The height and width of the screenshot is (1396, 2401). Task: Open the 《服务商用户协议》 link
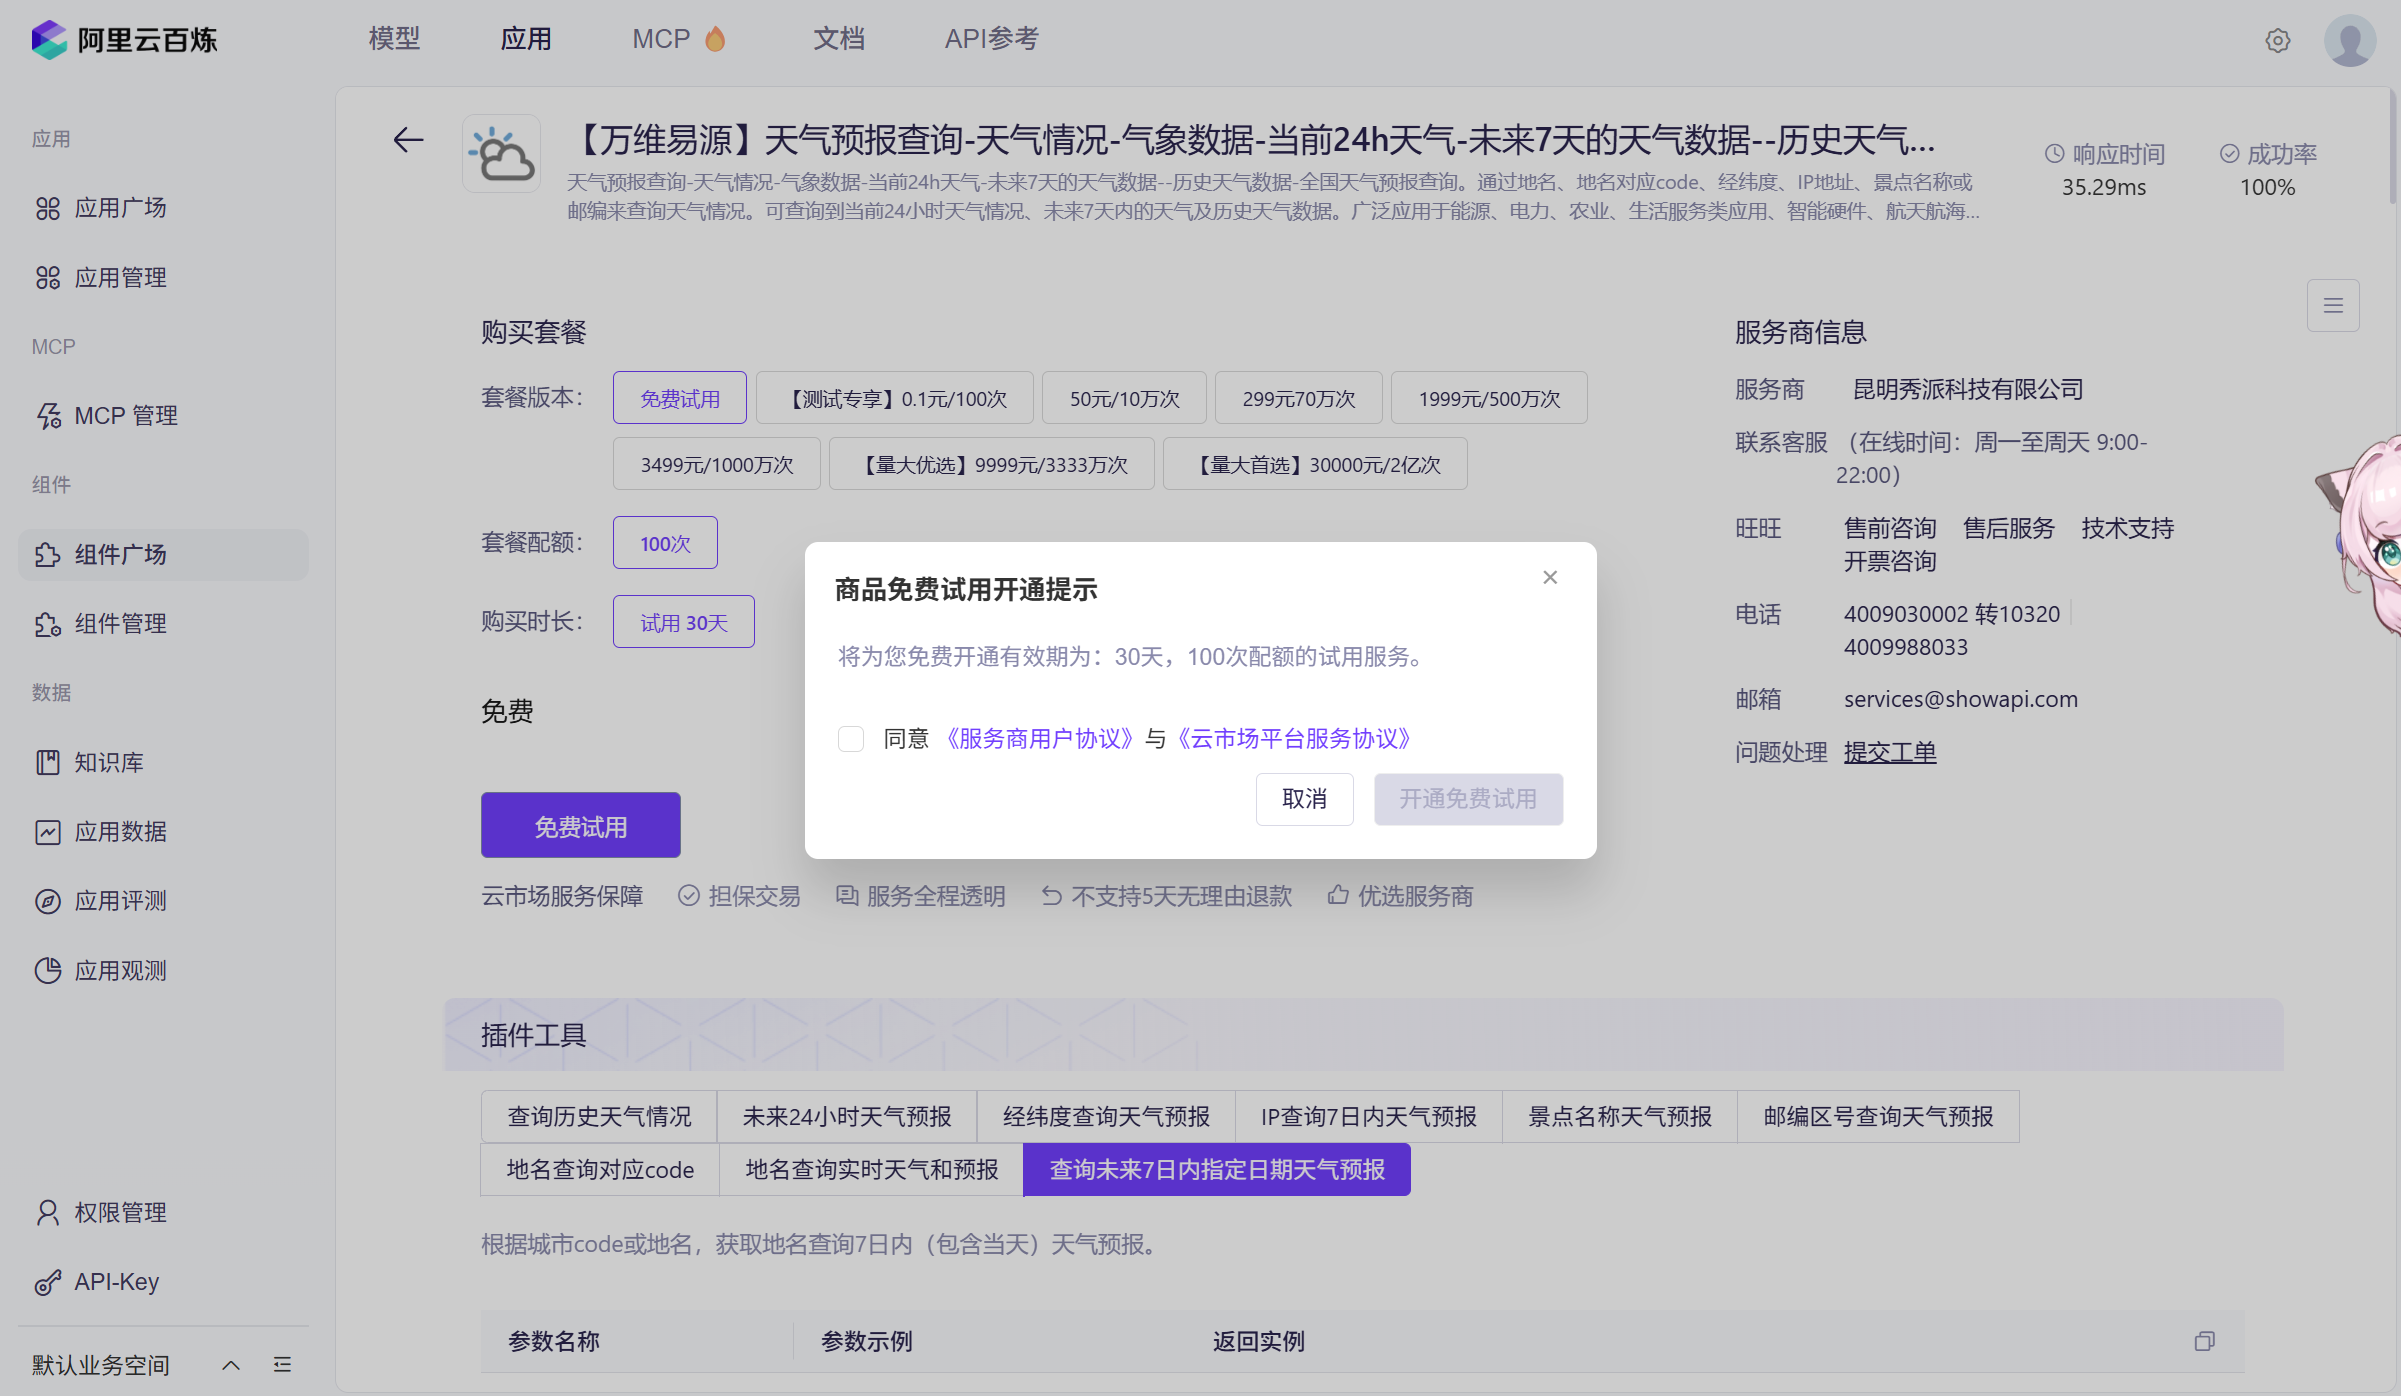pos(1039,739)
